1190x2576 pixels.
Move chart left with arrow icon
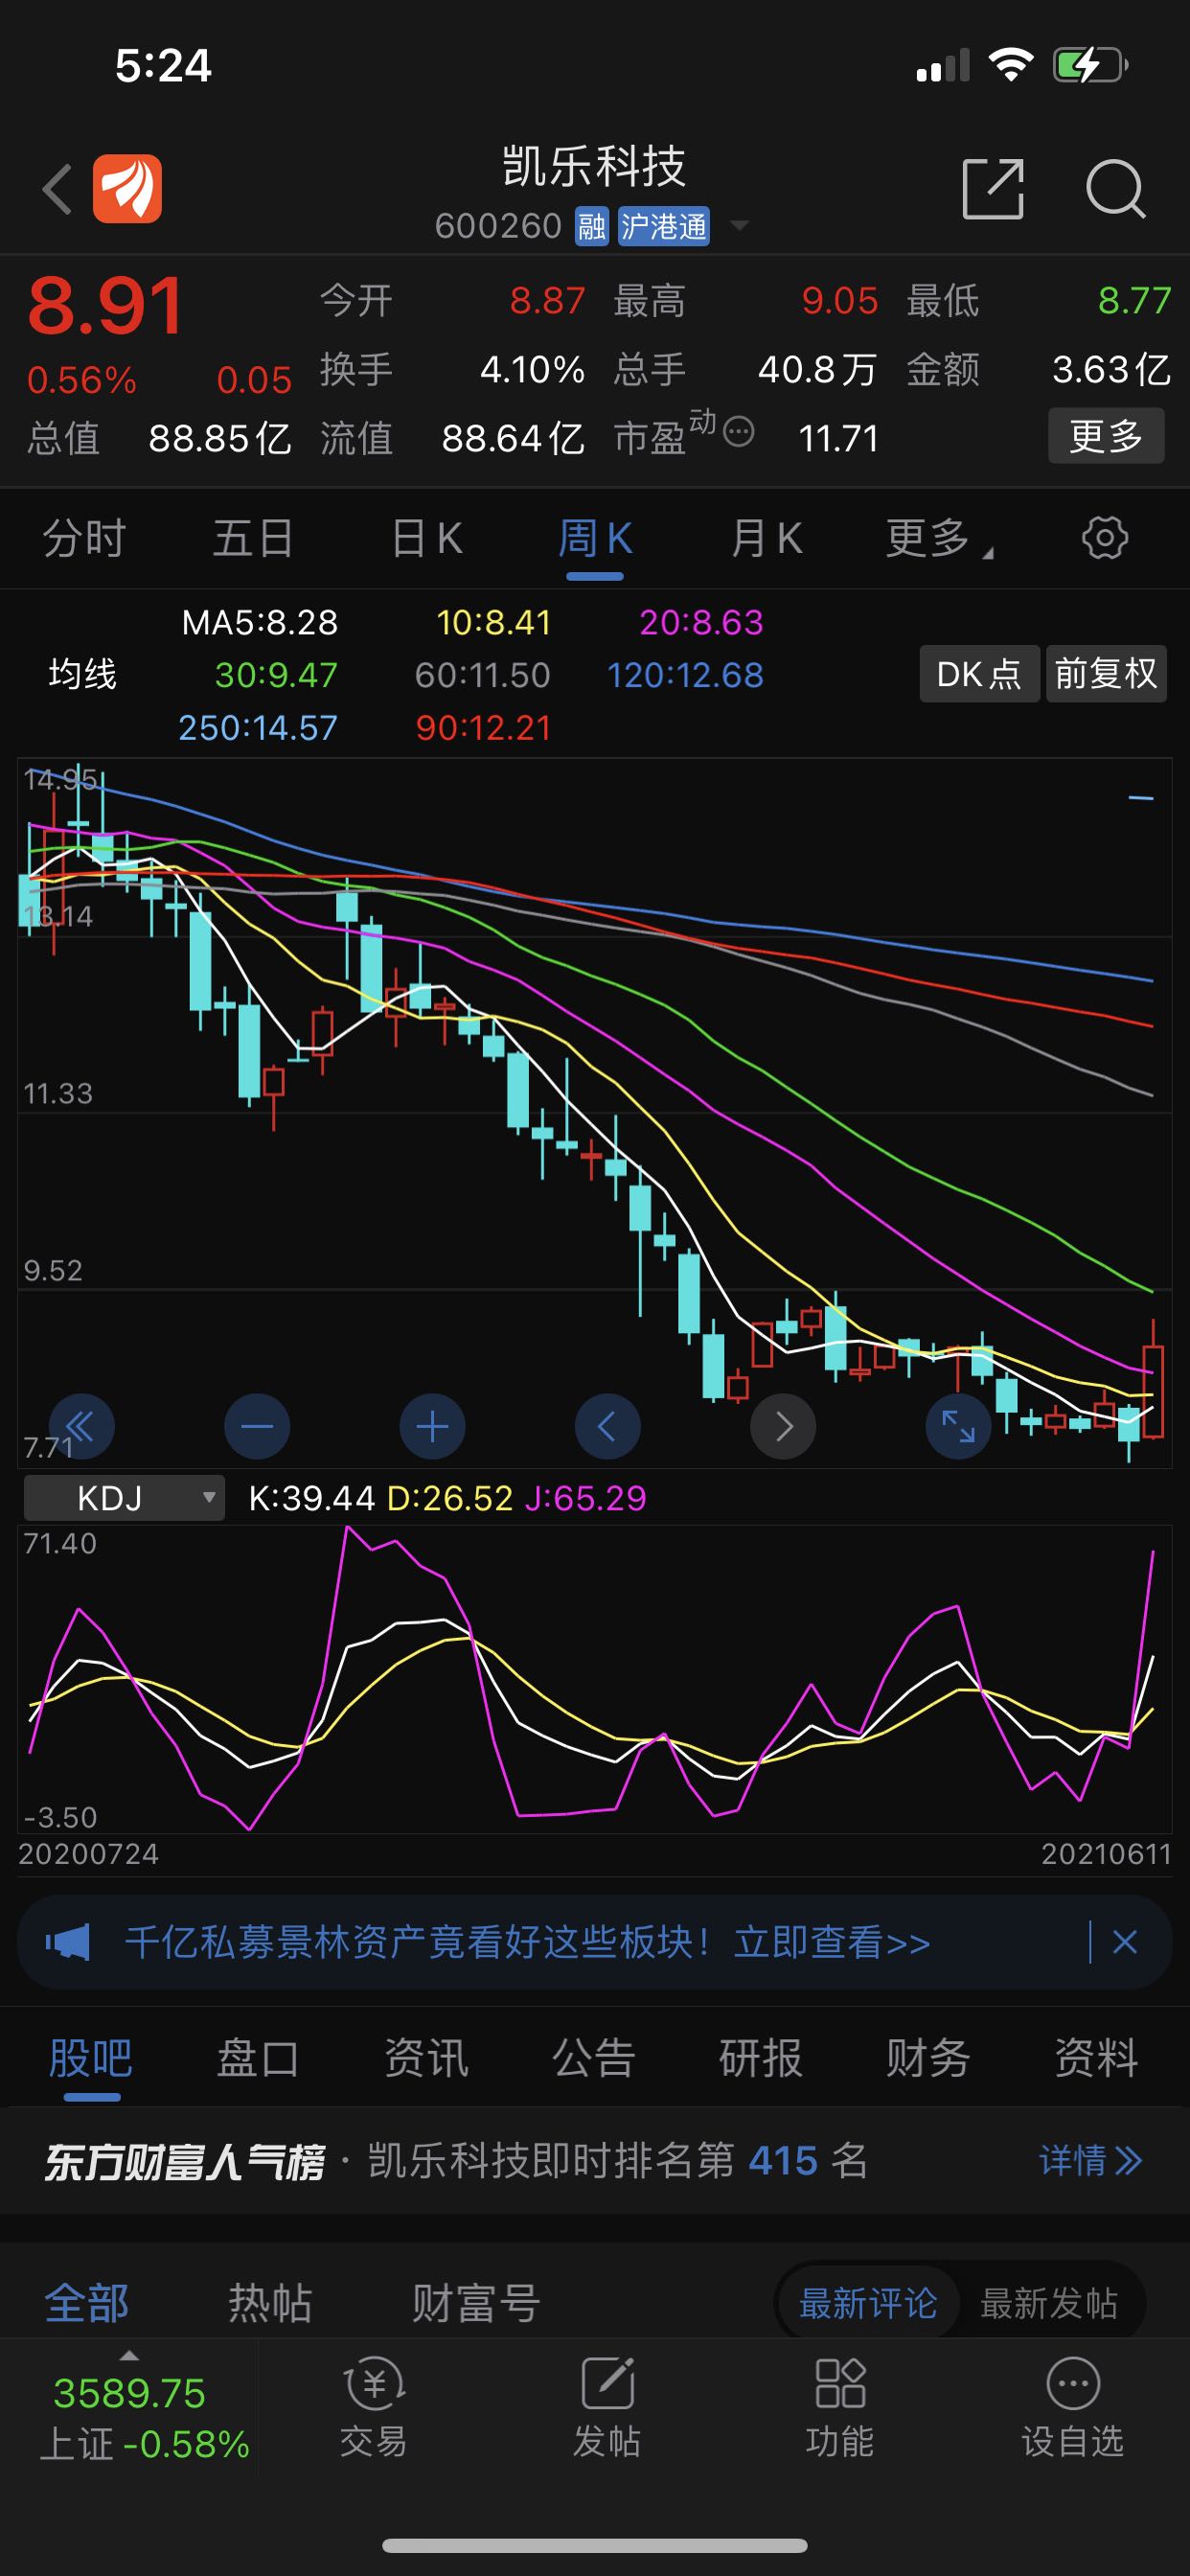pyautogui.click(x=607, y=1426)
